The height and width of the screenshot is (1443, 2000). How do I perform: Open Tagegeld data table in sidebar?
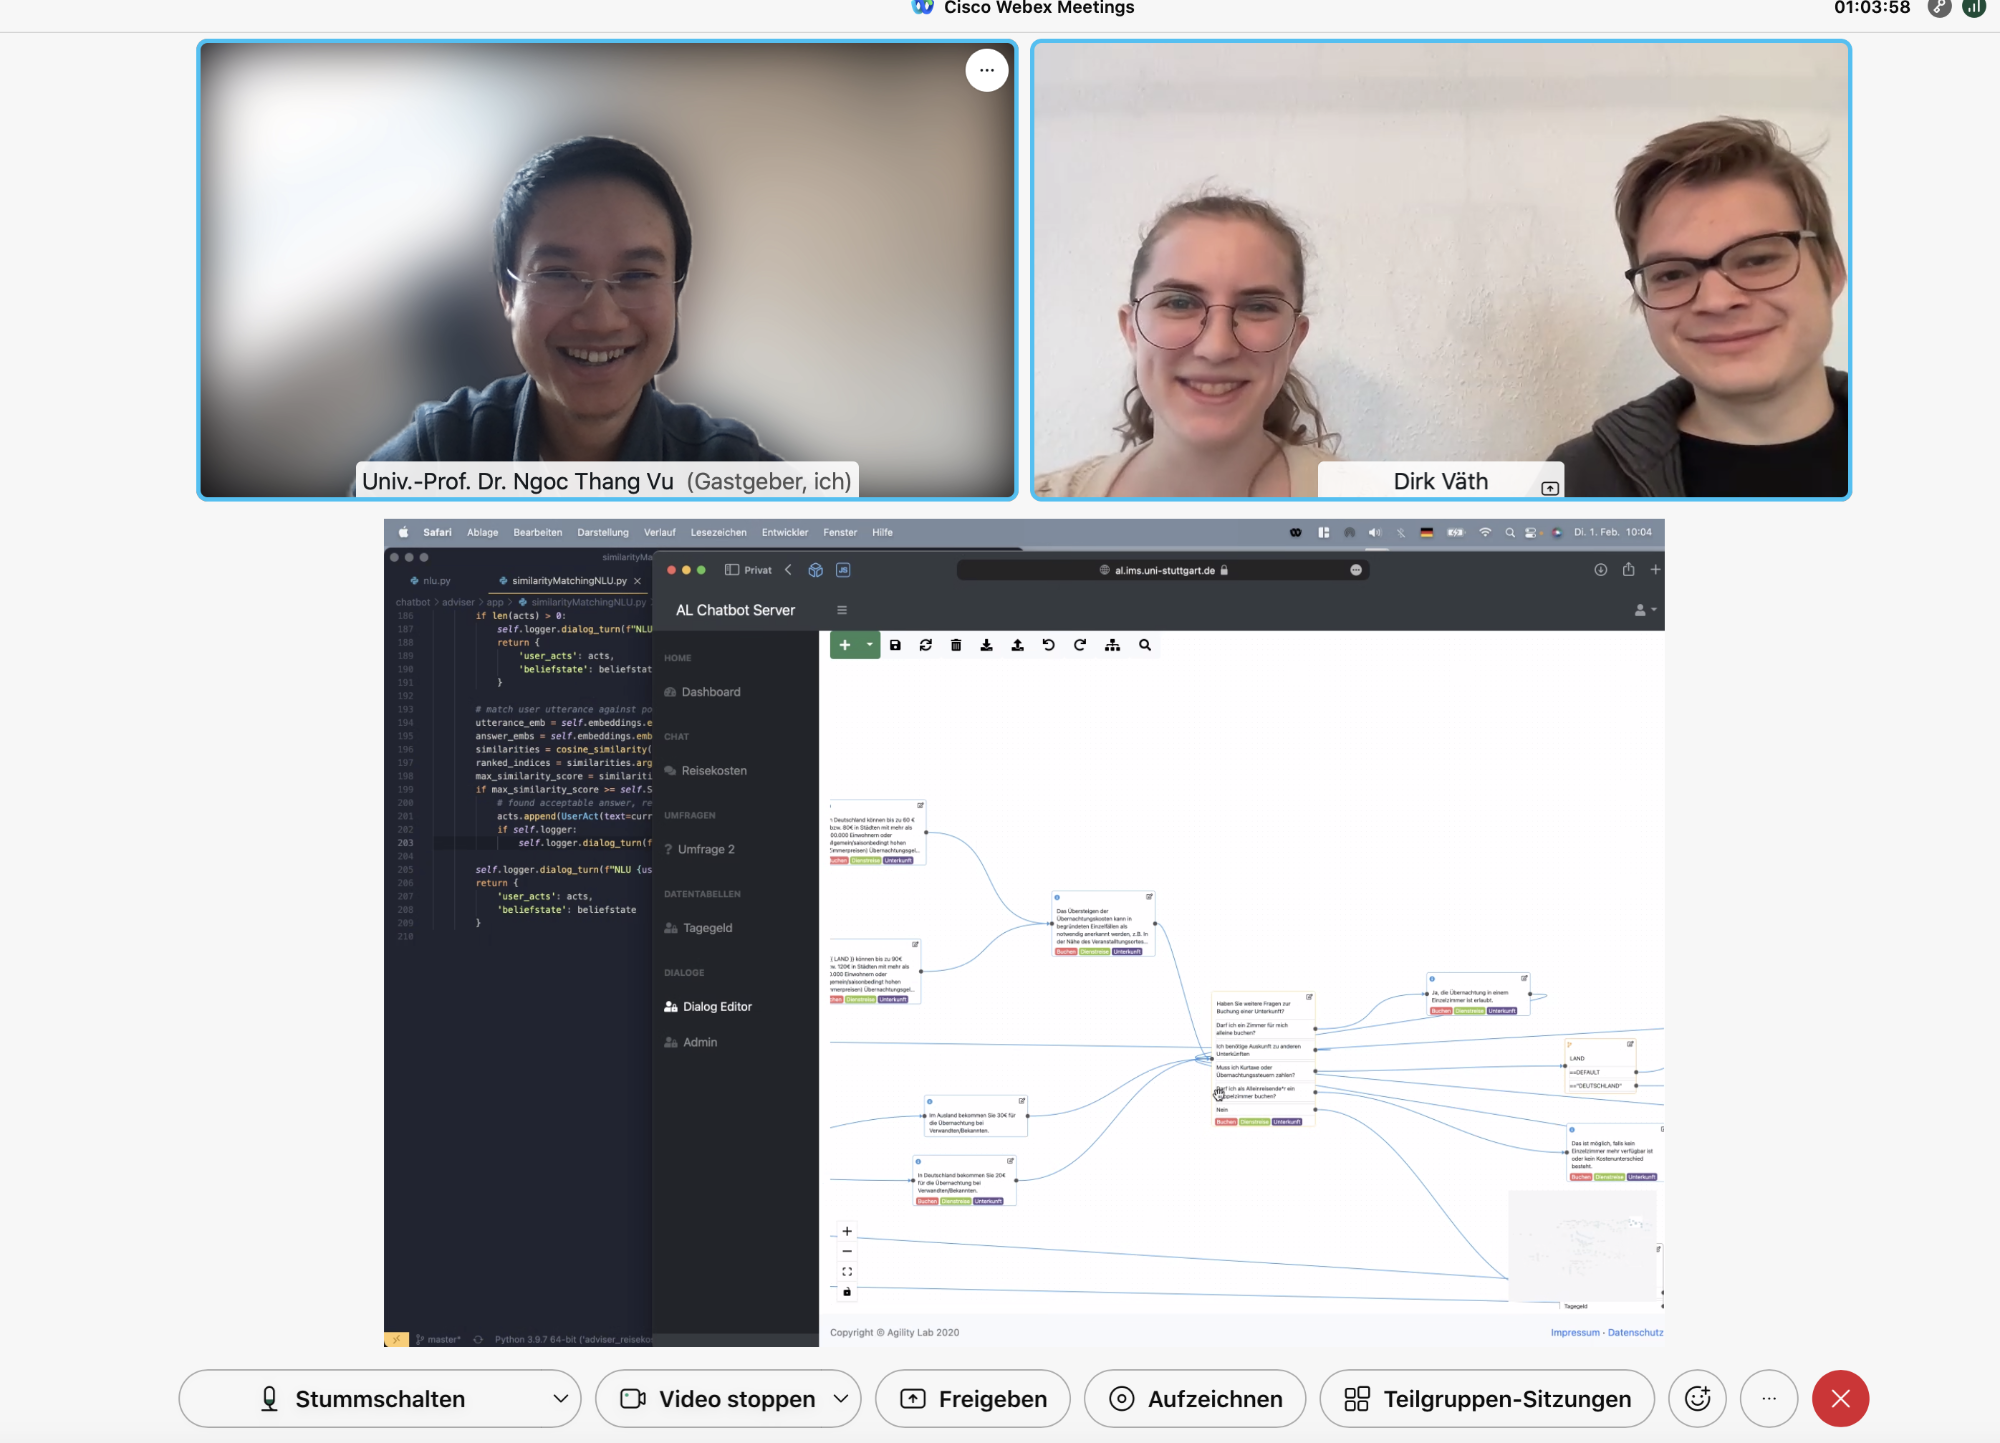[x=698, y=928]
